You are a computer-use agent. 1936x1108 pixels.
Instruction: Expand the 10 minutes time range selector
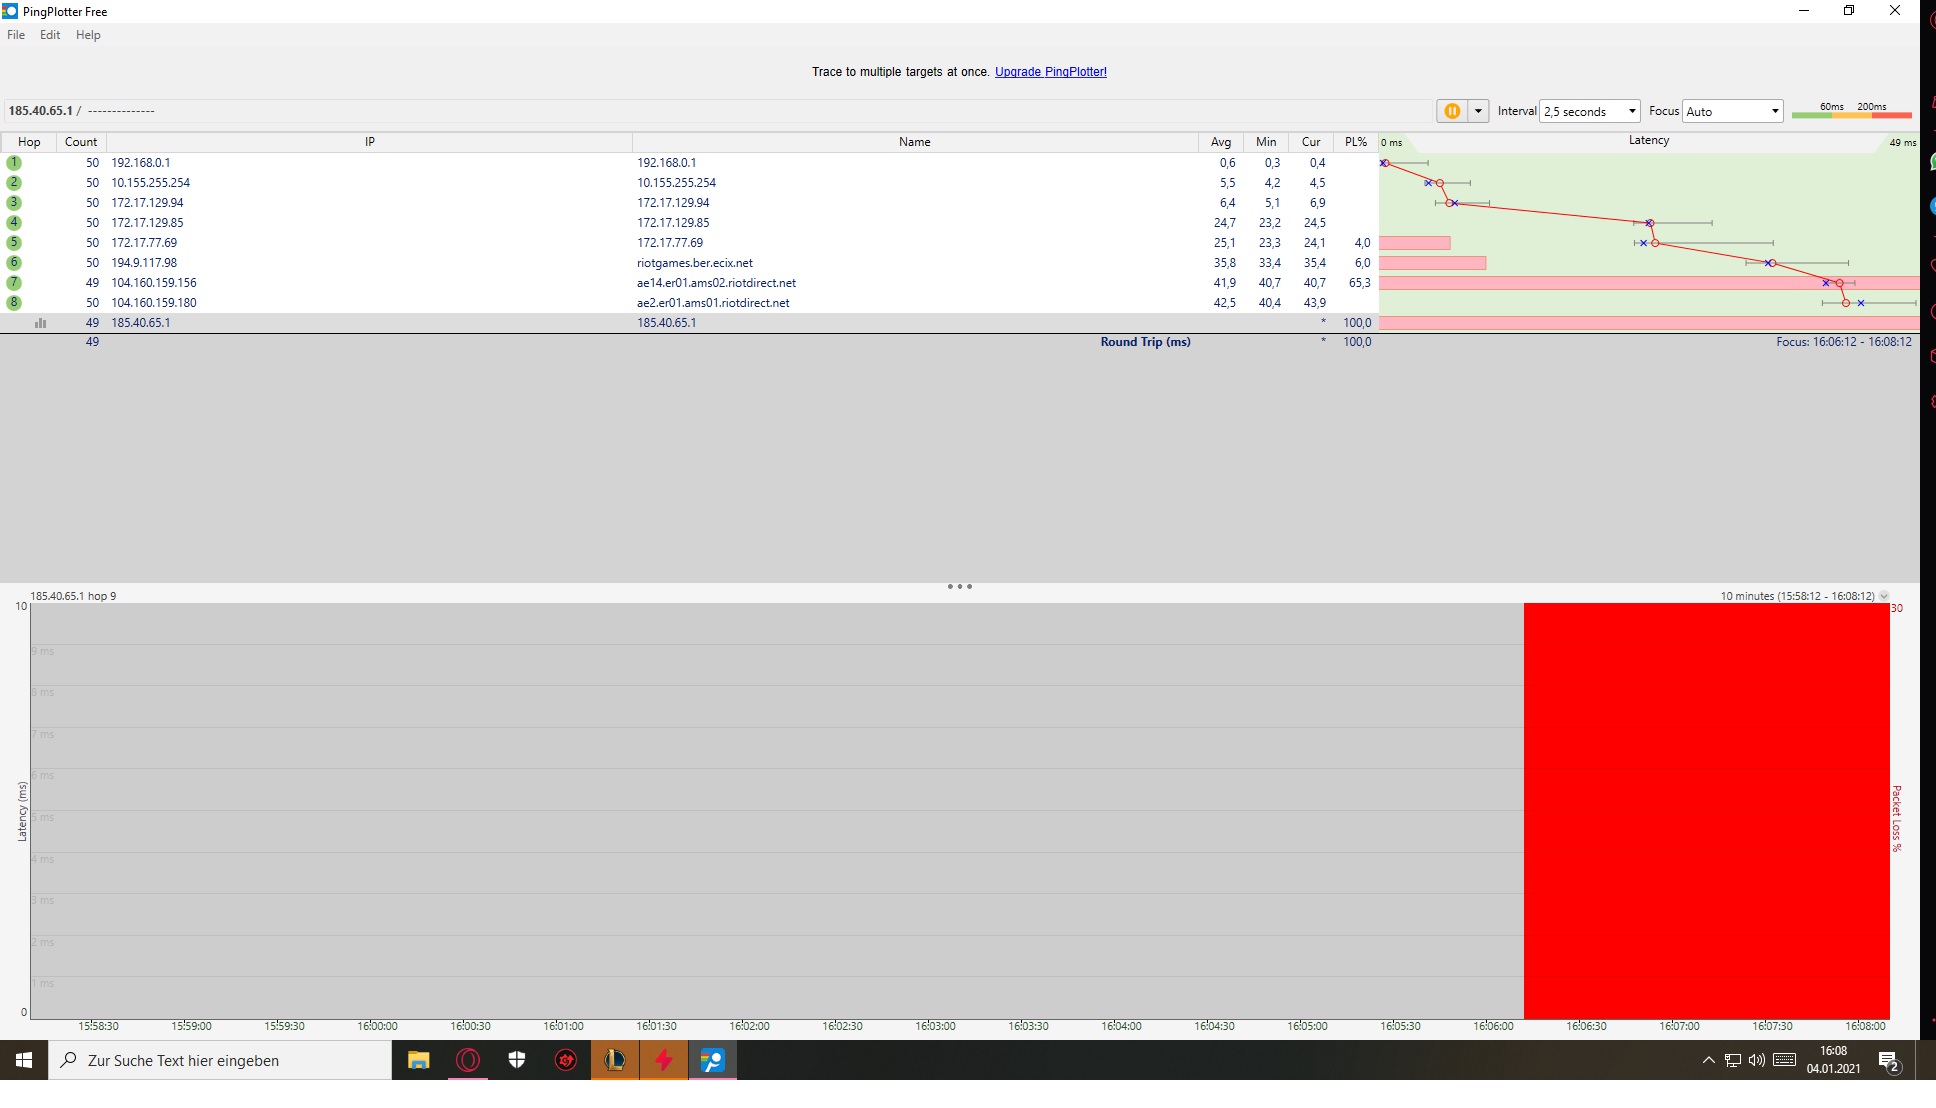(1884, 596)
